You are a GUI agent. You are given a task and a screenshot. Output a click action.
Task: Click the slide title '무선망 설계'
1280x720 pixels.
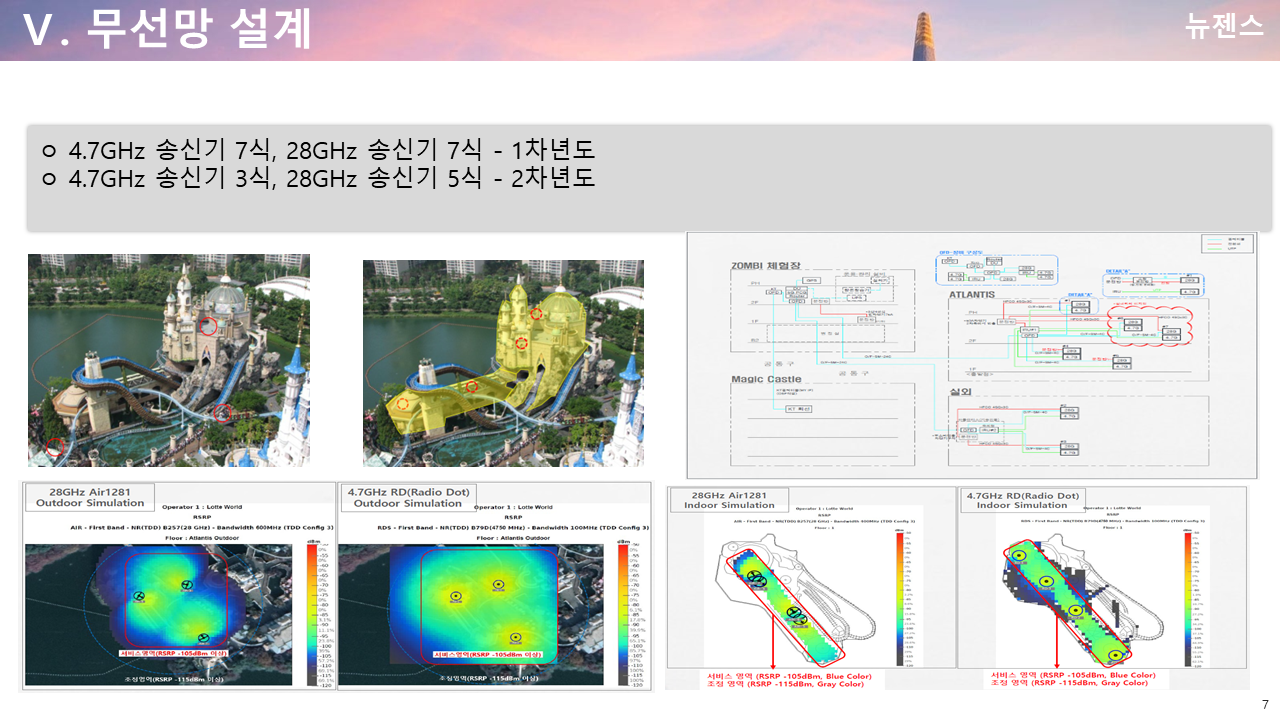tap(199, 29)
